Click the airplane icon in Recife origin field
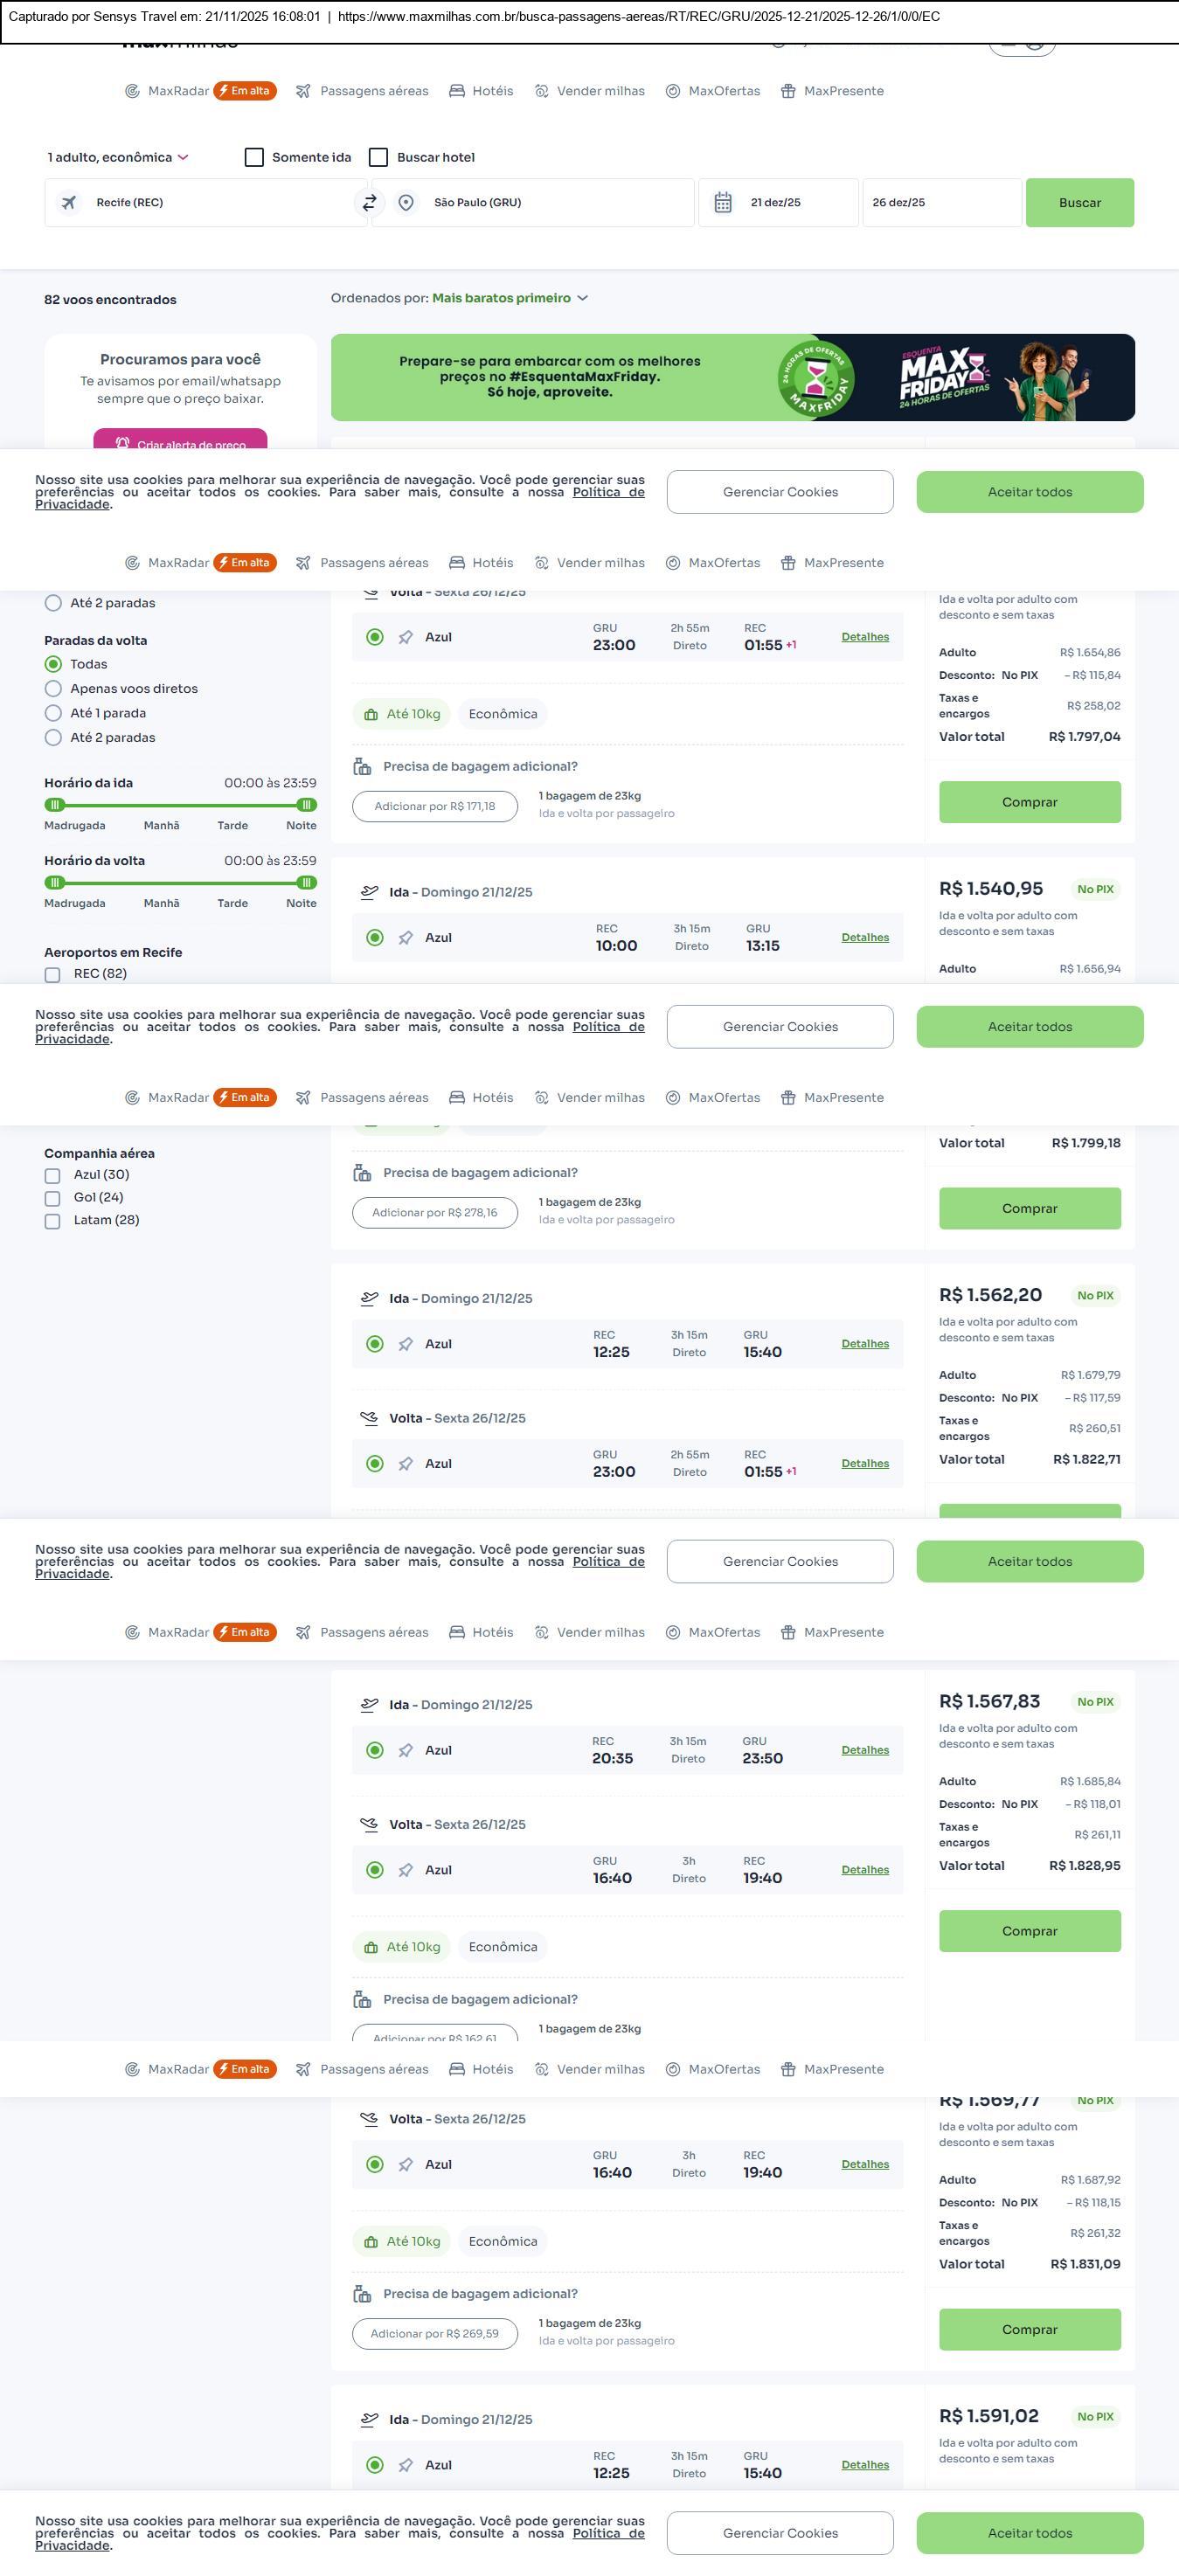This screenshot has height=2576, width=1179. tap(69, 203)
